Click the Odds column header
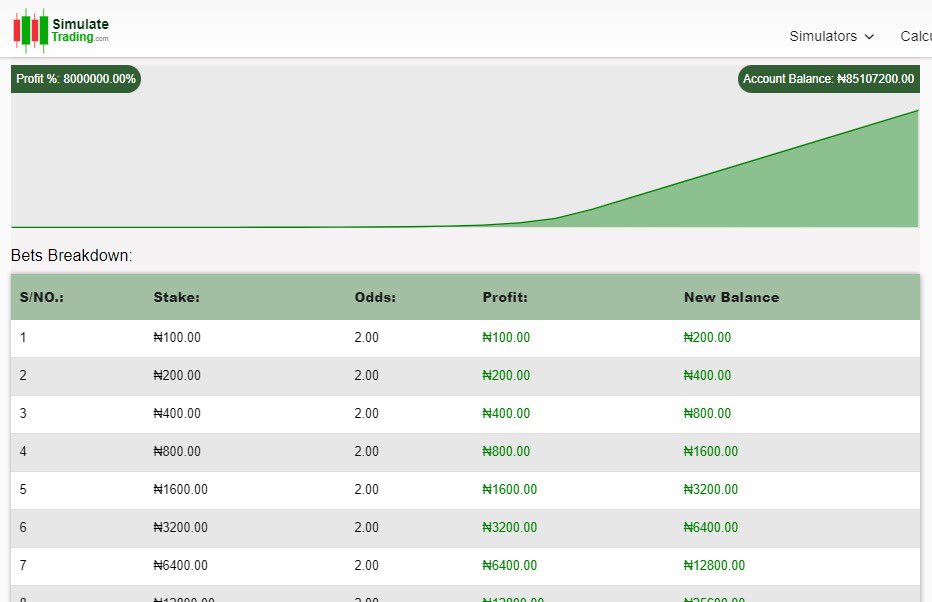The image size is (932, 602). click(x=375, y=297)
